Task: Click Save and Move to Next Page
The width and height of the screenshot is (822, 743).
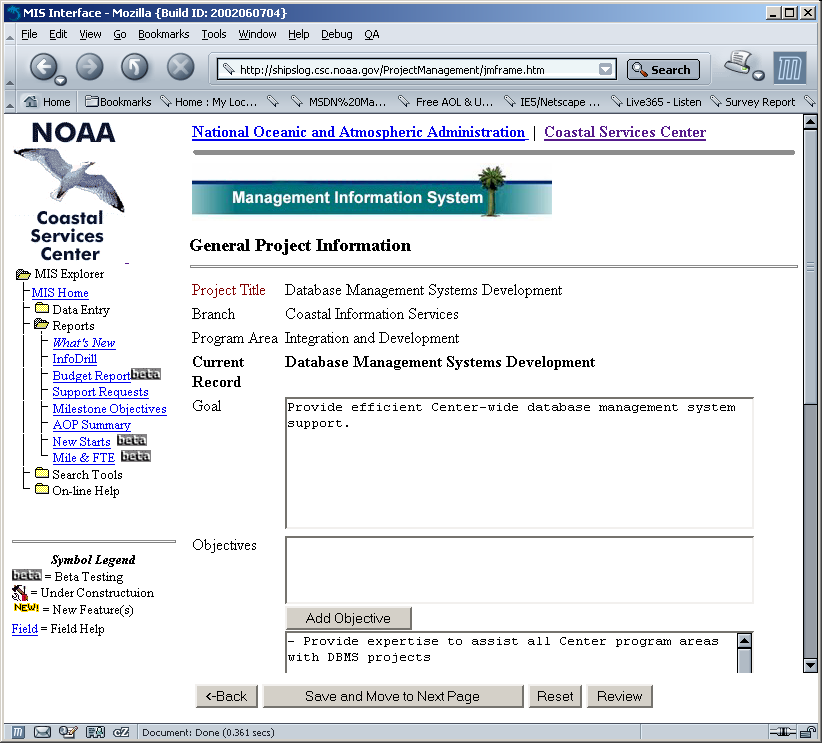Action: (x=393, y=696)
